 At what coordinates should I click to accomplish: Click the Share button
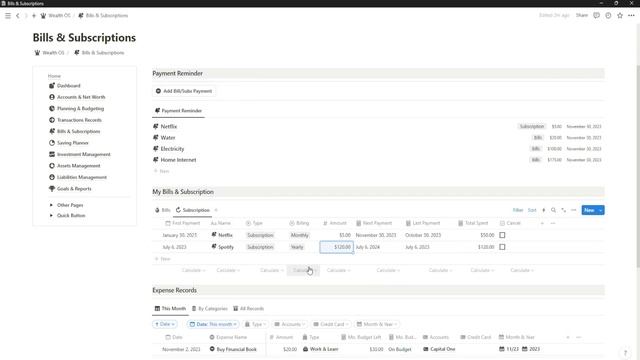click(x=582, y=16)
